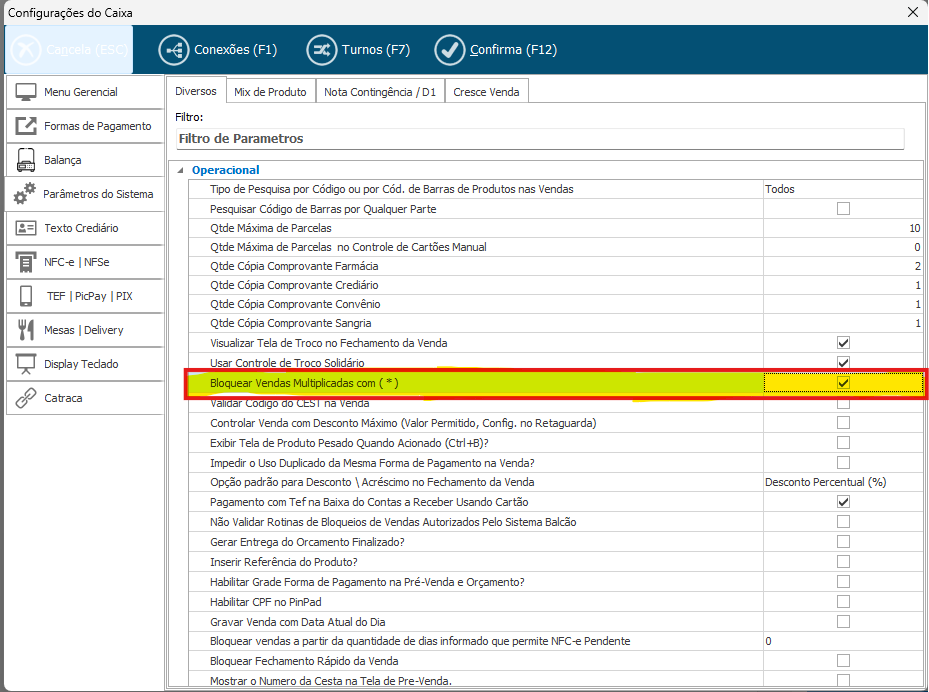Click the Filtro de Parametros input field
This screenshot has height=692, width=929.
[539, 138]
